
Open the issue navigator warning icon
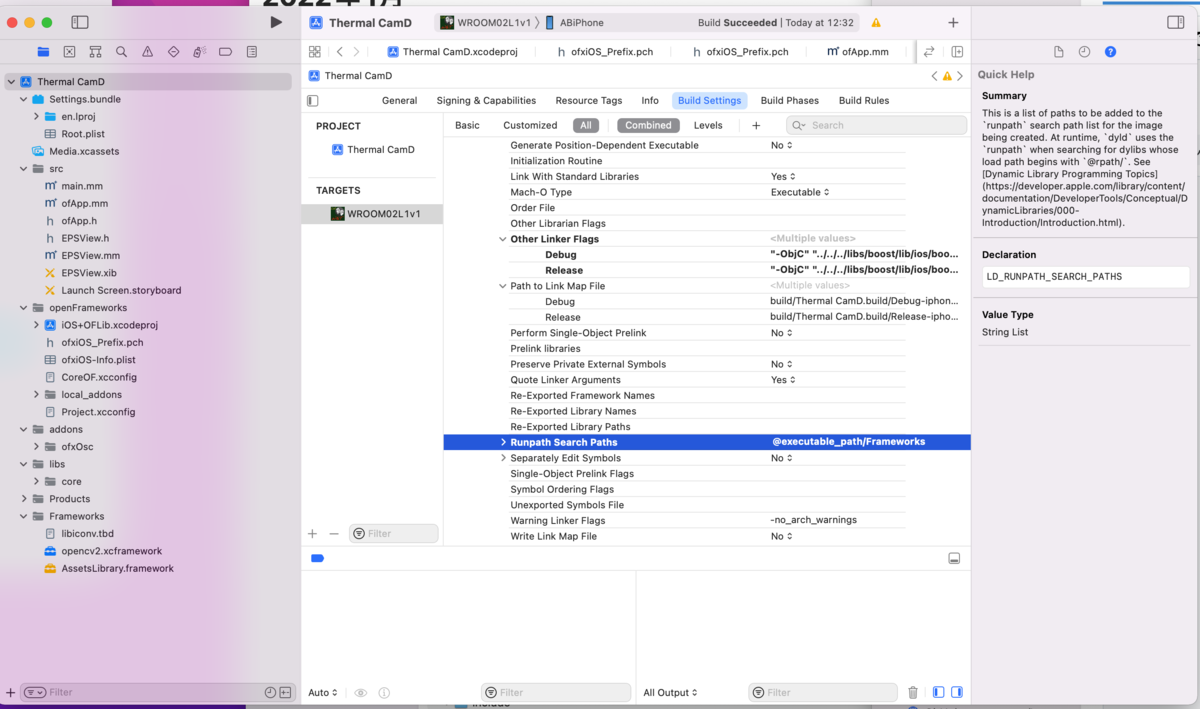147,52
